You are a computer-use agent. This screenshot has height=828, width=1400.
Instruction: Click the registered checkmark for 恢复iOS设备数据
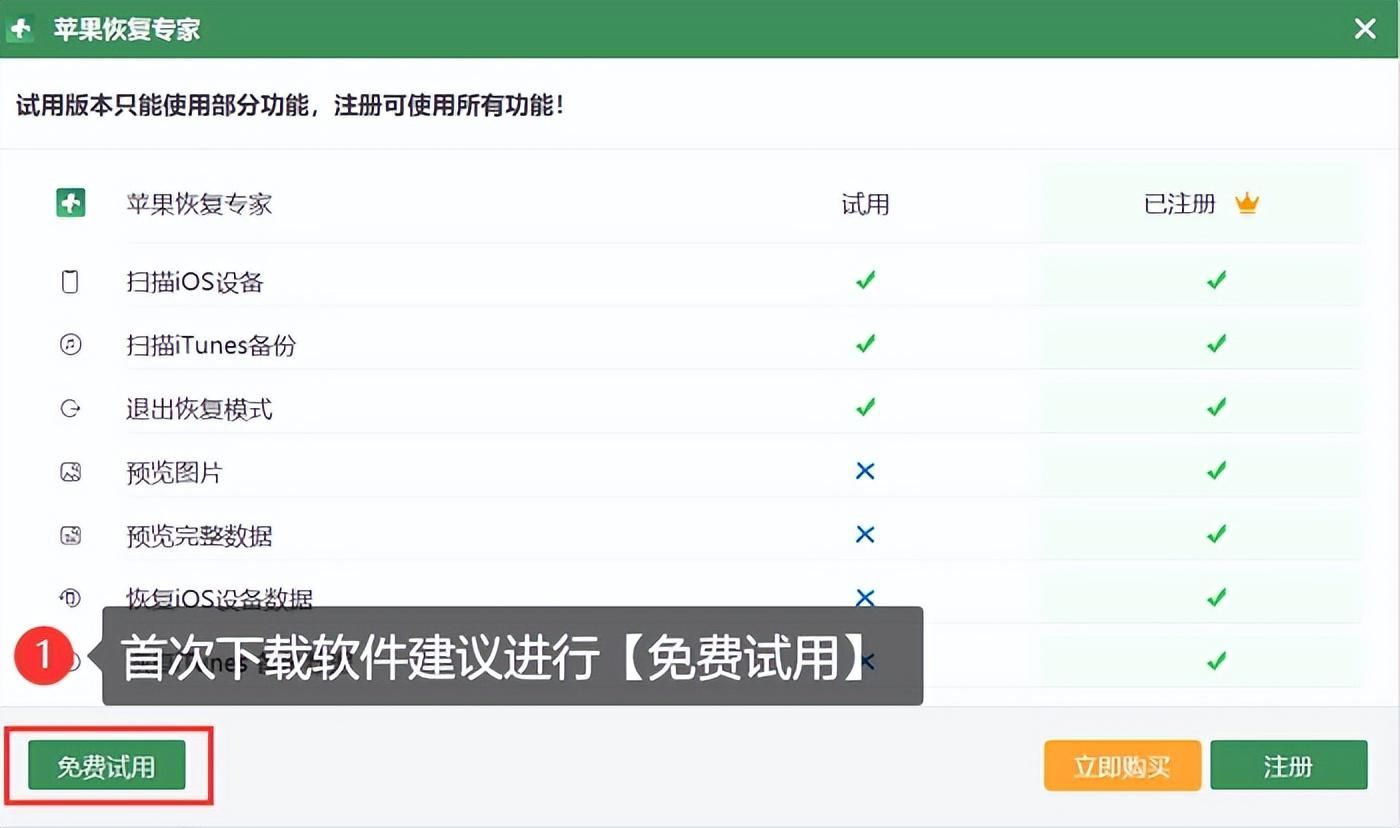tap(1217, 598)
